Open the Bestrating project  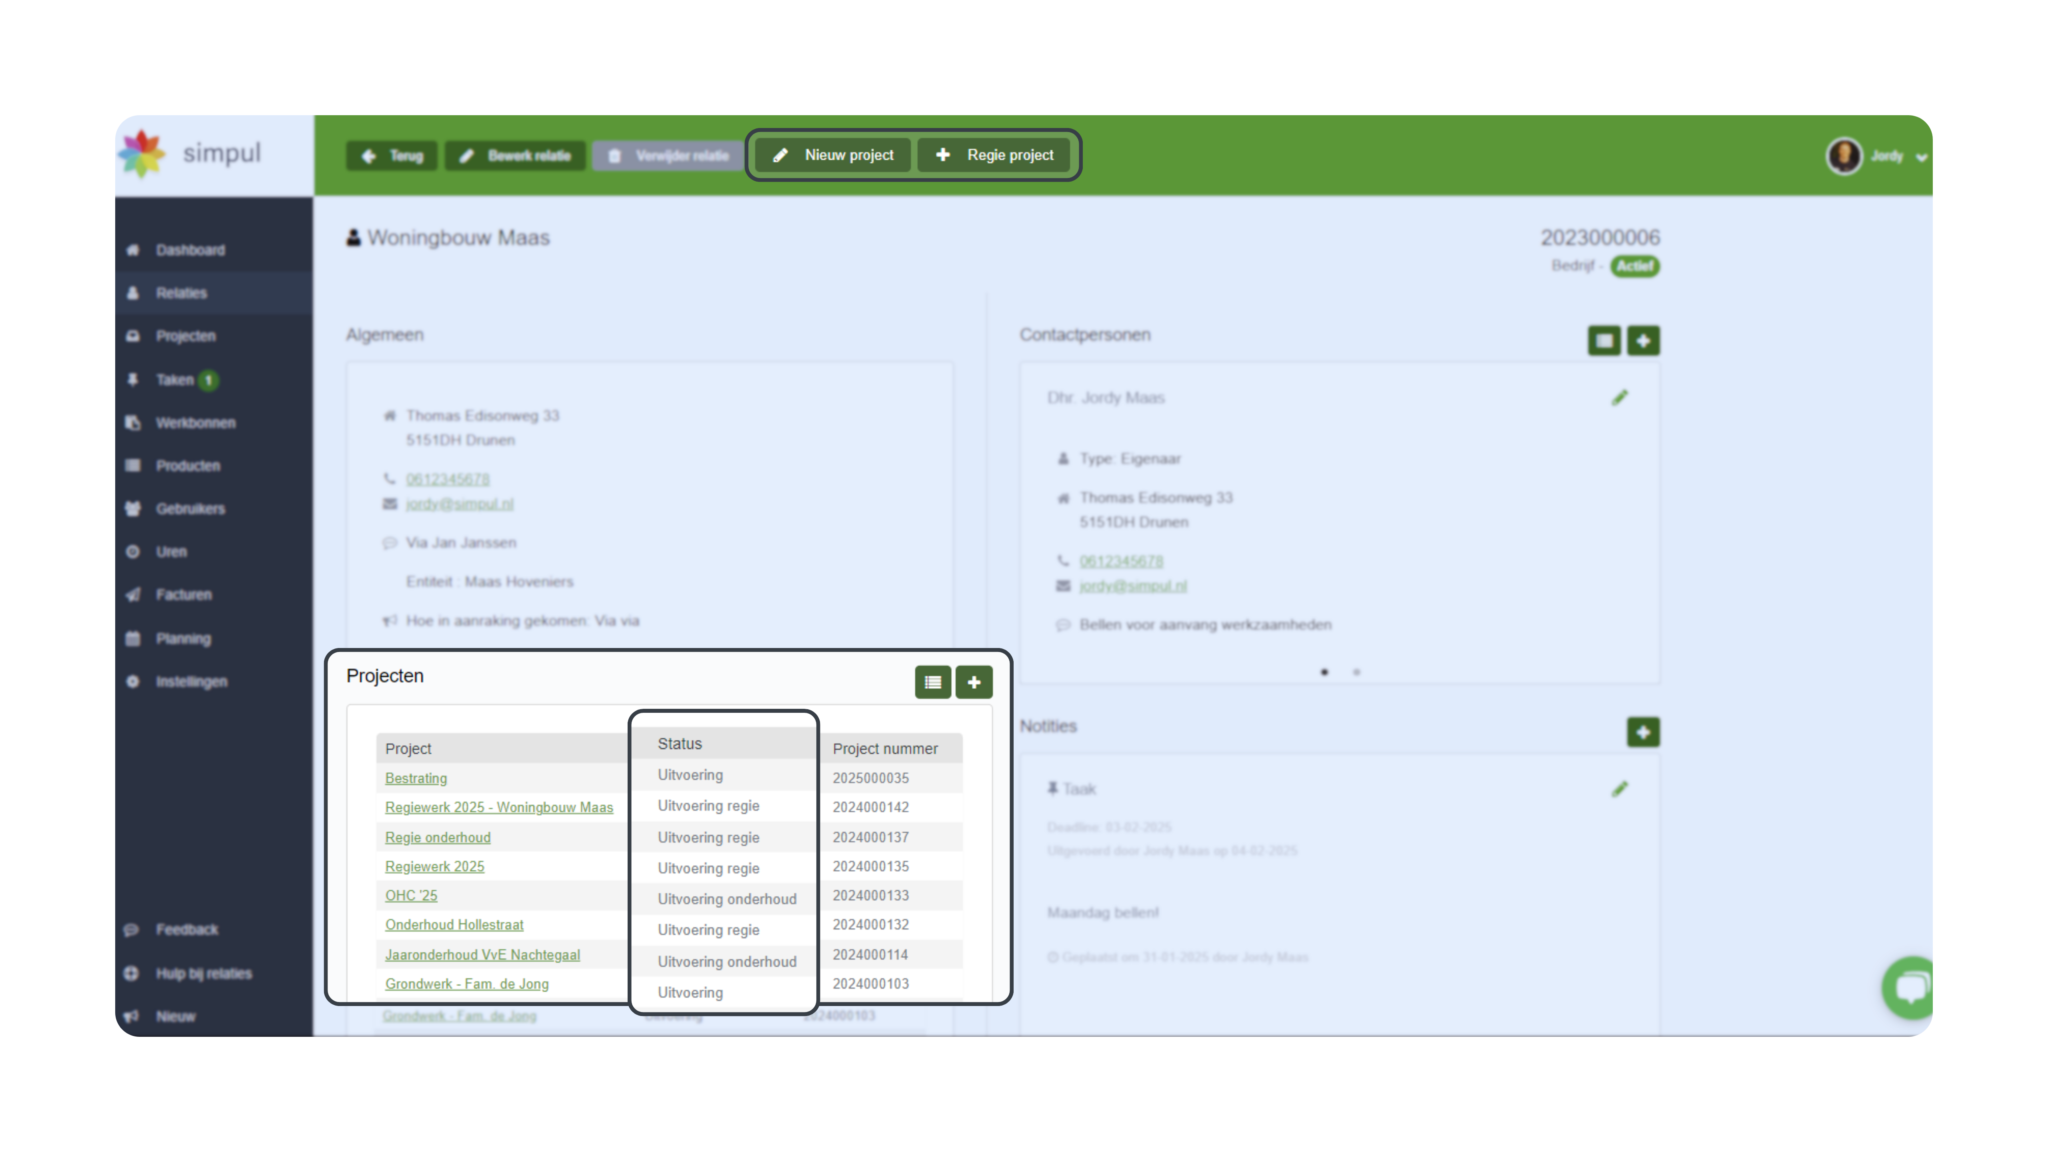(416, 778)
